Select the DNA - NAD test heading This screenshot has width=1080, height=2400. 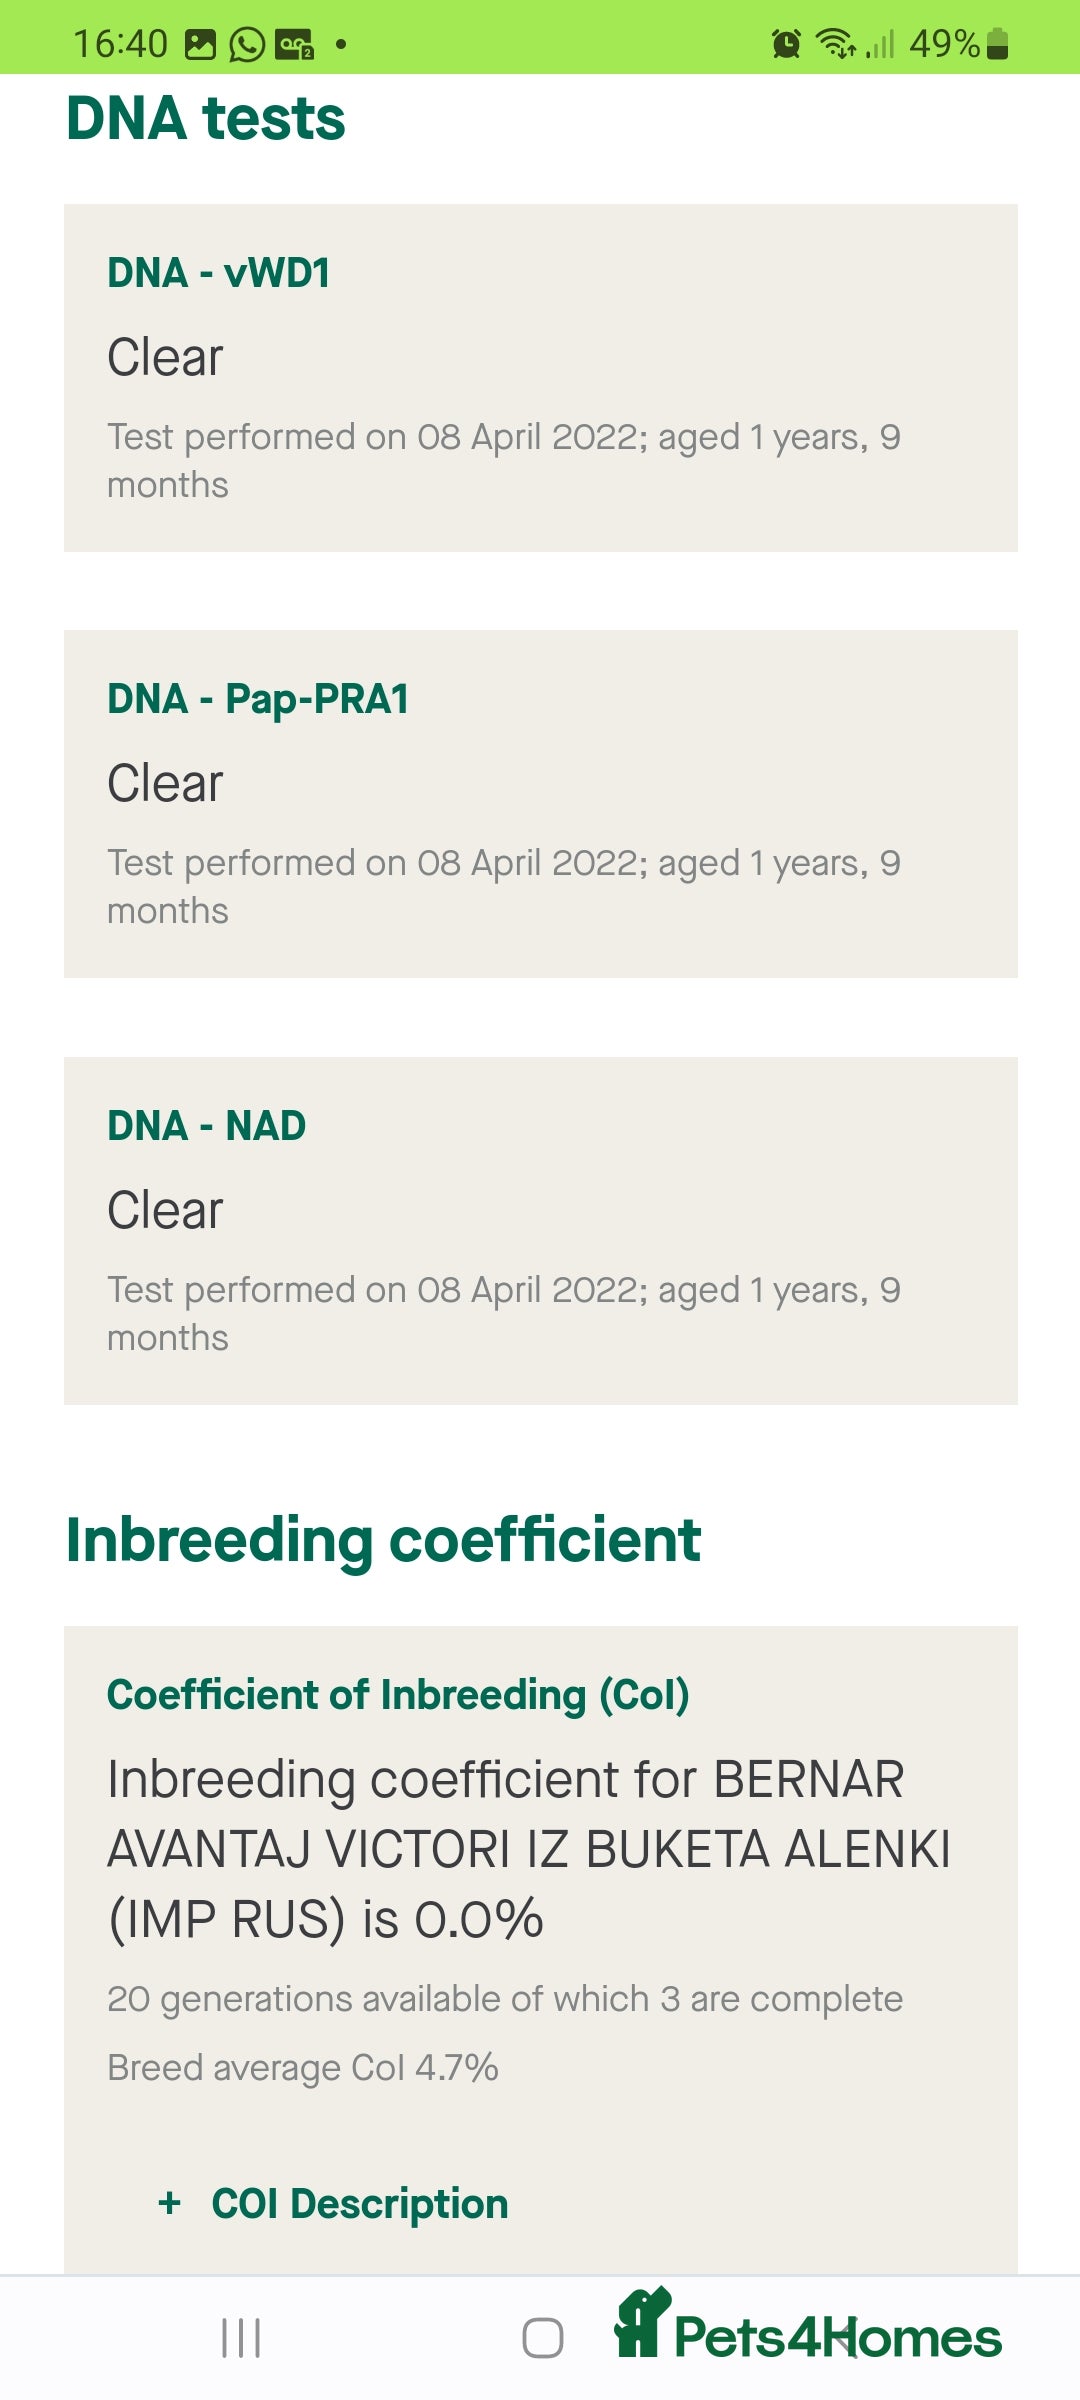coord(206,1126)
